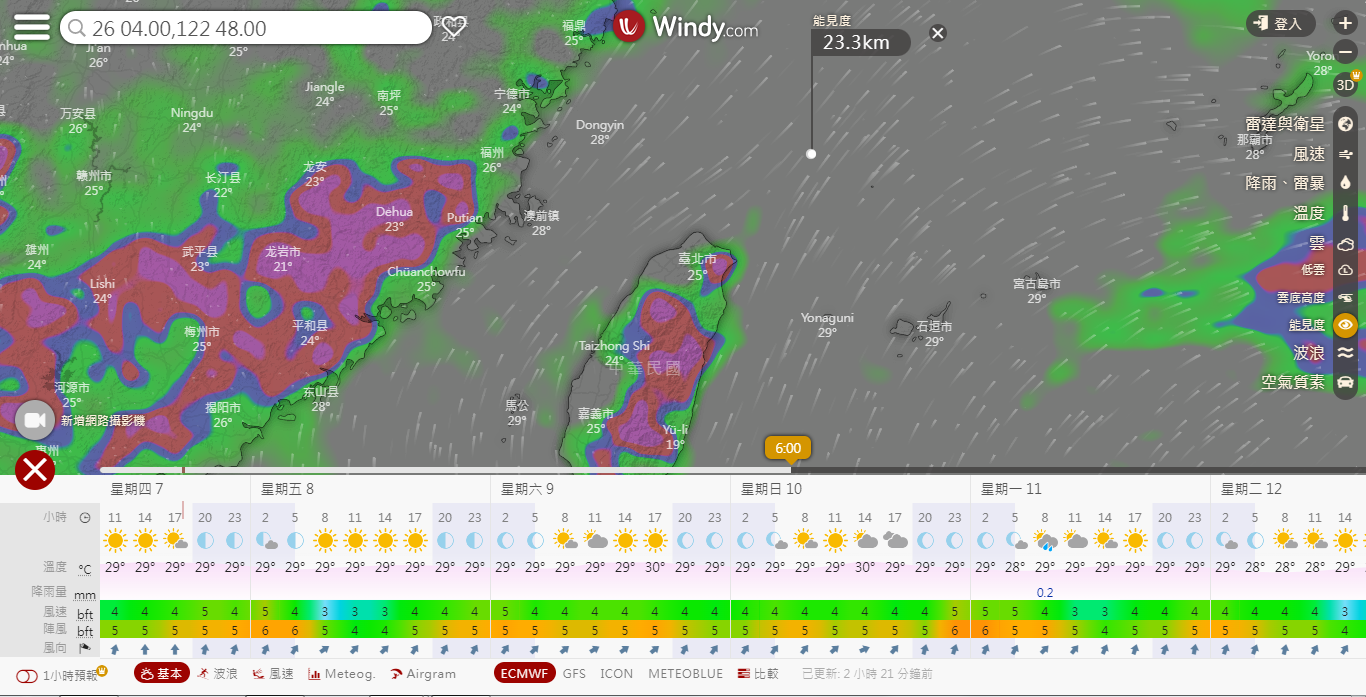
Task: Switch to Airgram tab
Action: point(423,674)
